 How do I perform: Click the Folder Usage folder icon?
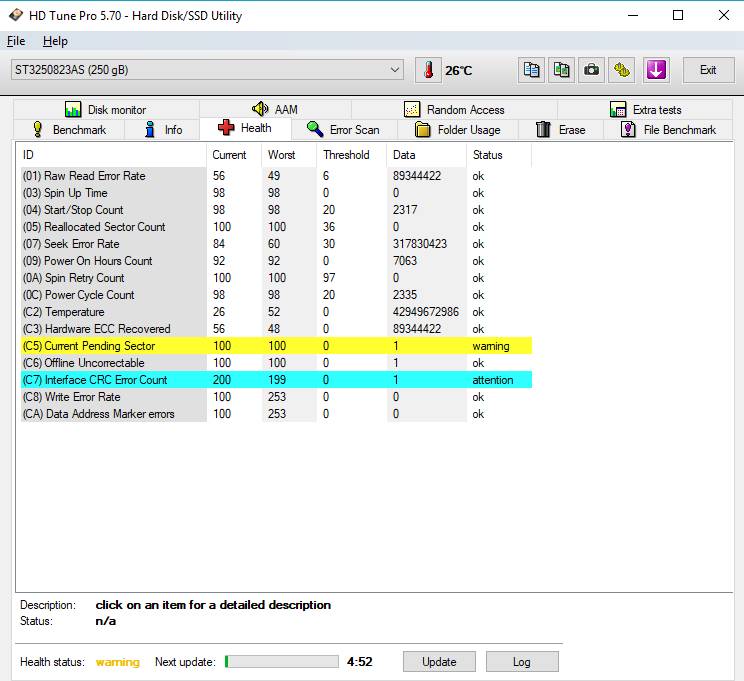422,130
